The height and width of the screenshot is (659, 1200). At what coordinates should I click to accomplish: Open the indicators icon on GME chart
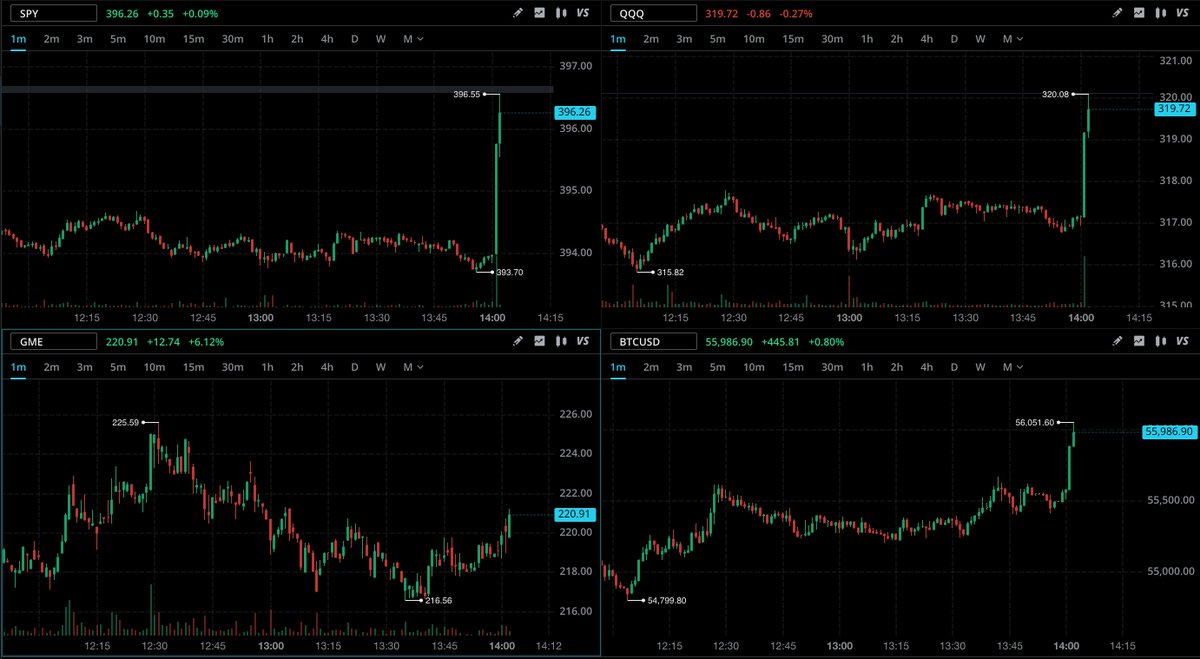[x=540, y=341]
